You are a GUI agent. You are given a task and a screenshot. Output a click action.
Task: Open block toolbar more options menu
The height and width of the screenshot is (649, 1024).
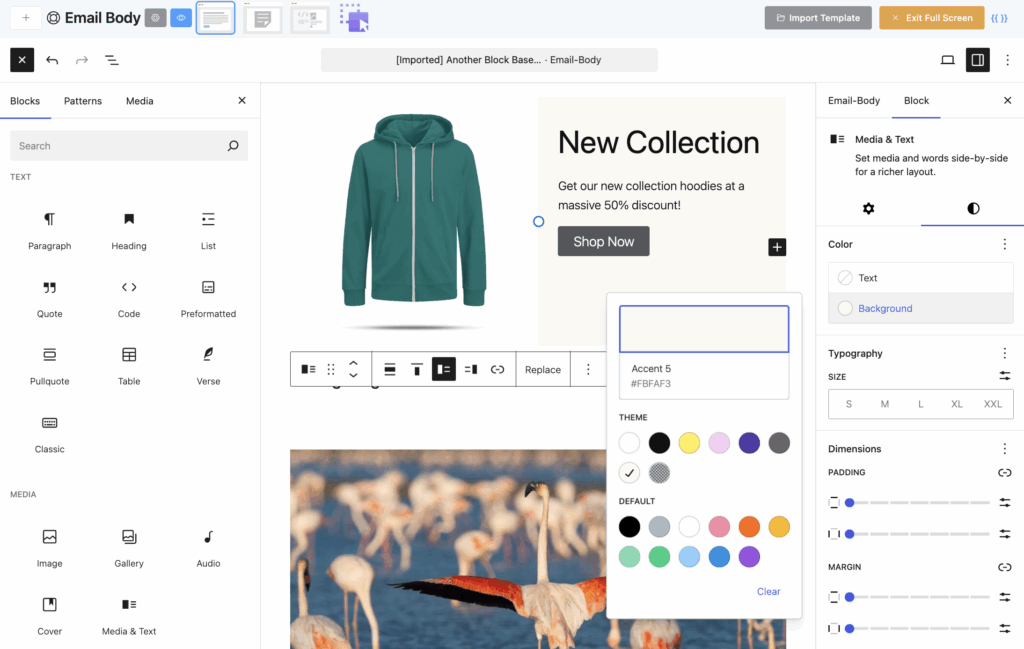pos(588,370)
